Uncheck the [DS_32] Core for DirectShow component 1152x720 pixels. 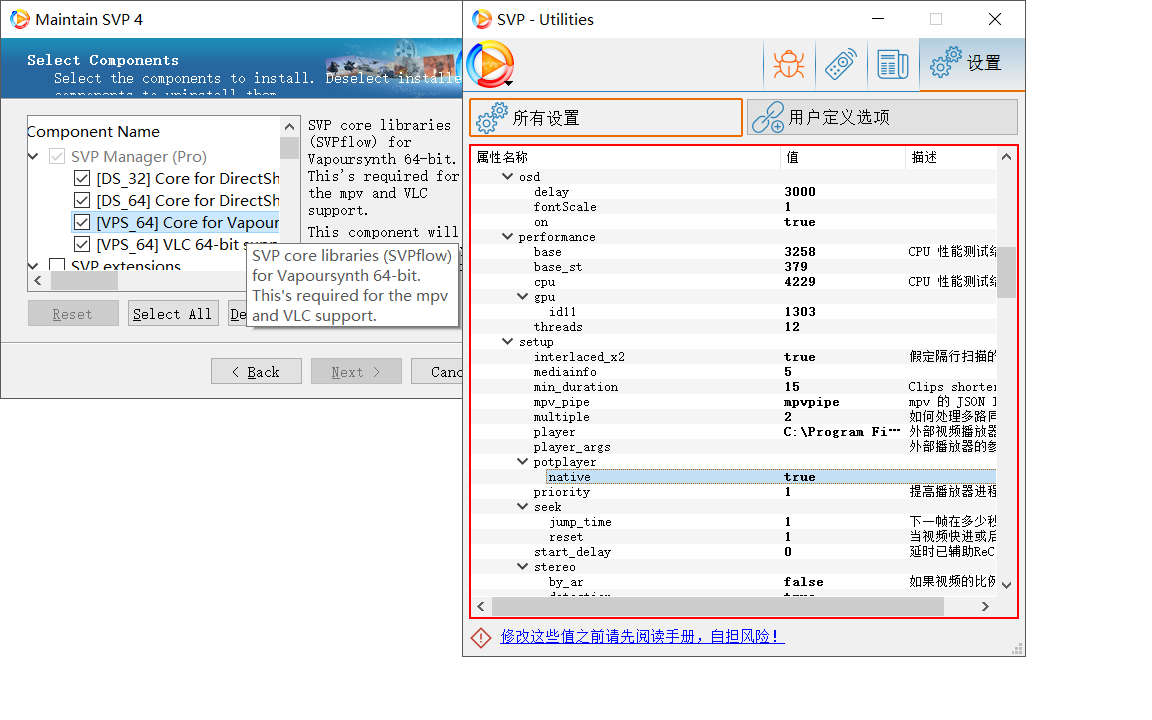coord(82,179)
